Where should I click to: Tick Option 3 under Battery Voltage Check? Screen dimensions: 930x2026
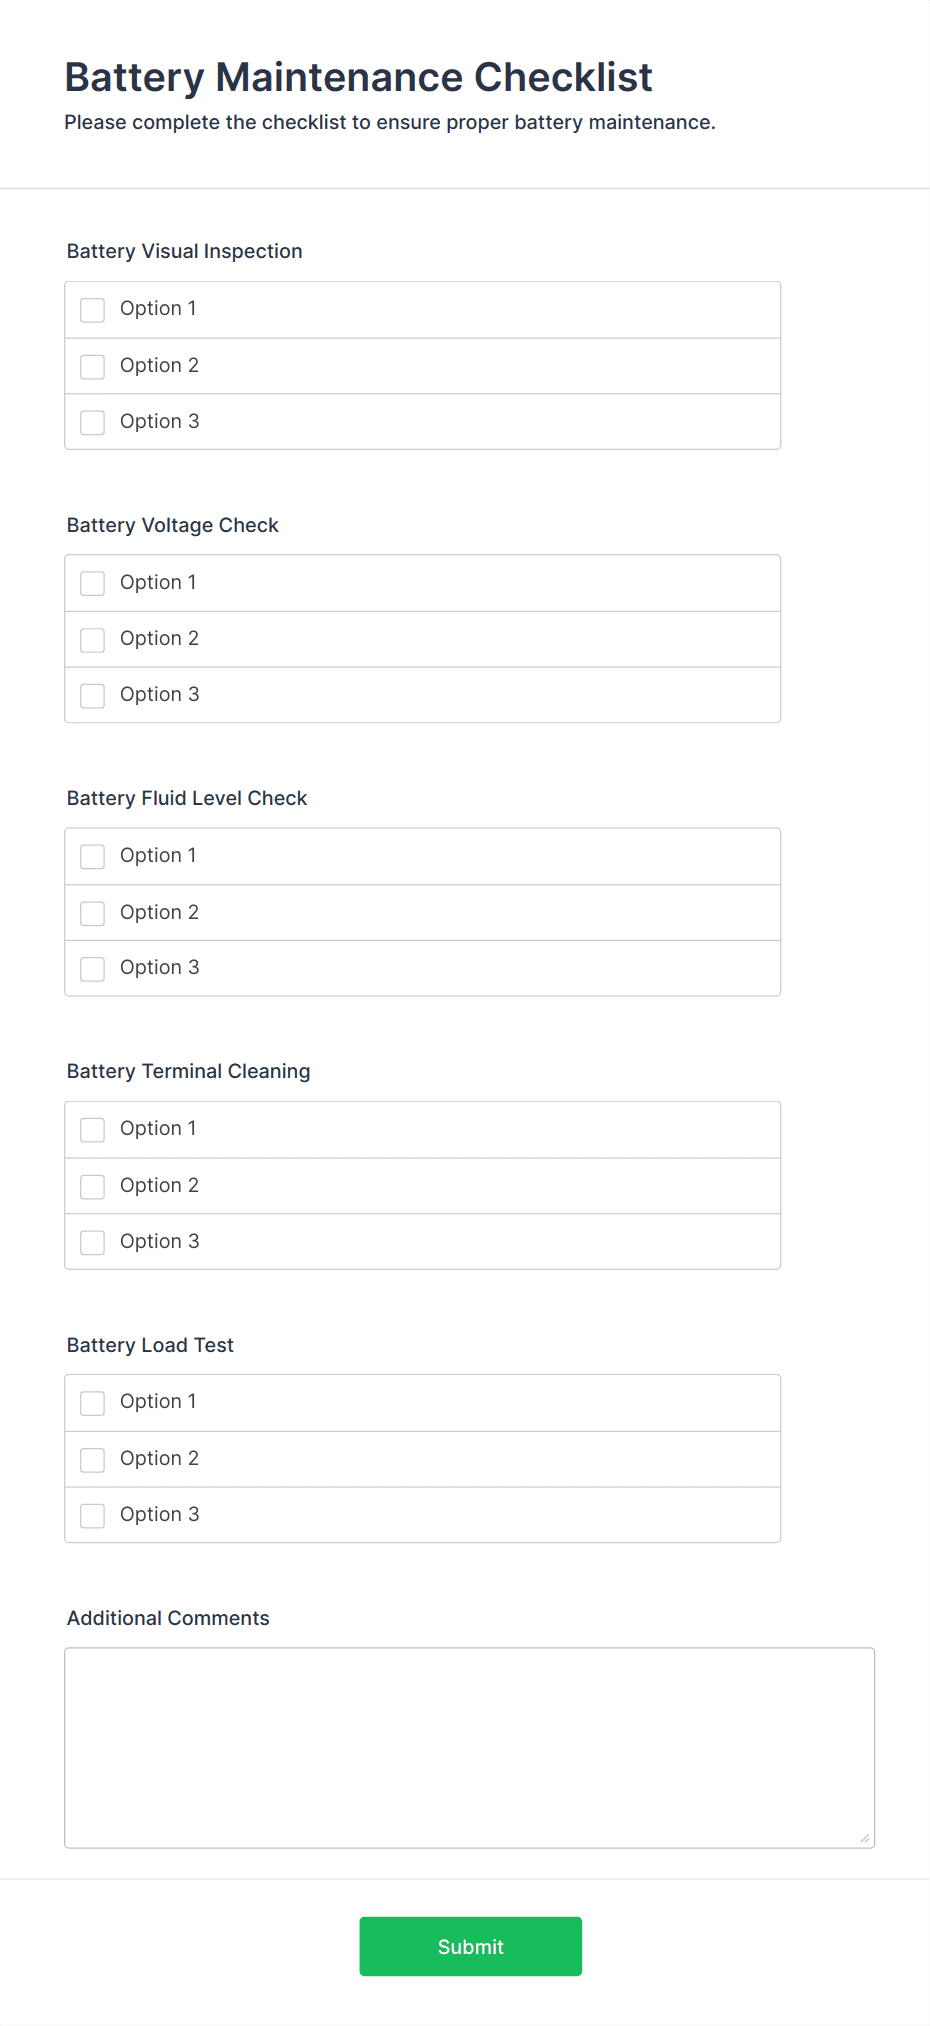pos(93,696)
